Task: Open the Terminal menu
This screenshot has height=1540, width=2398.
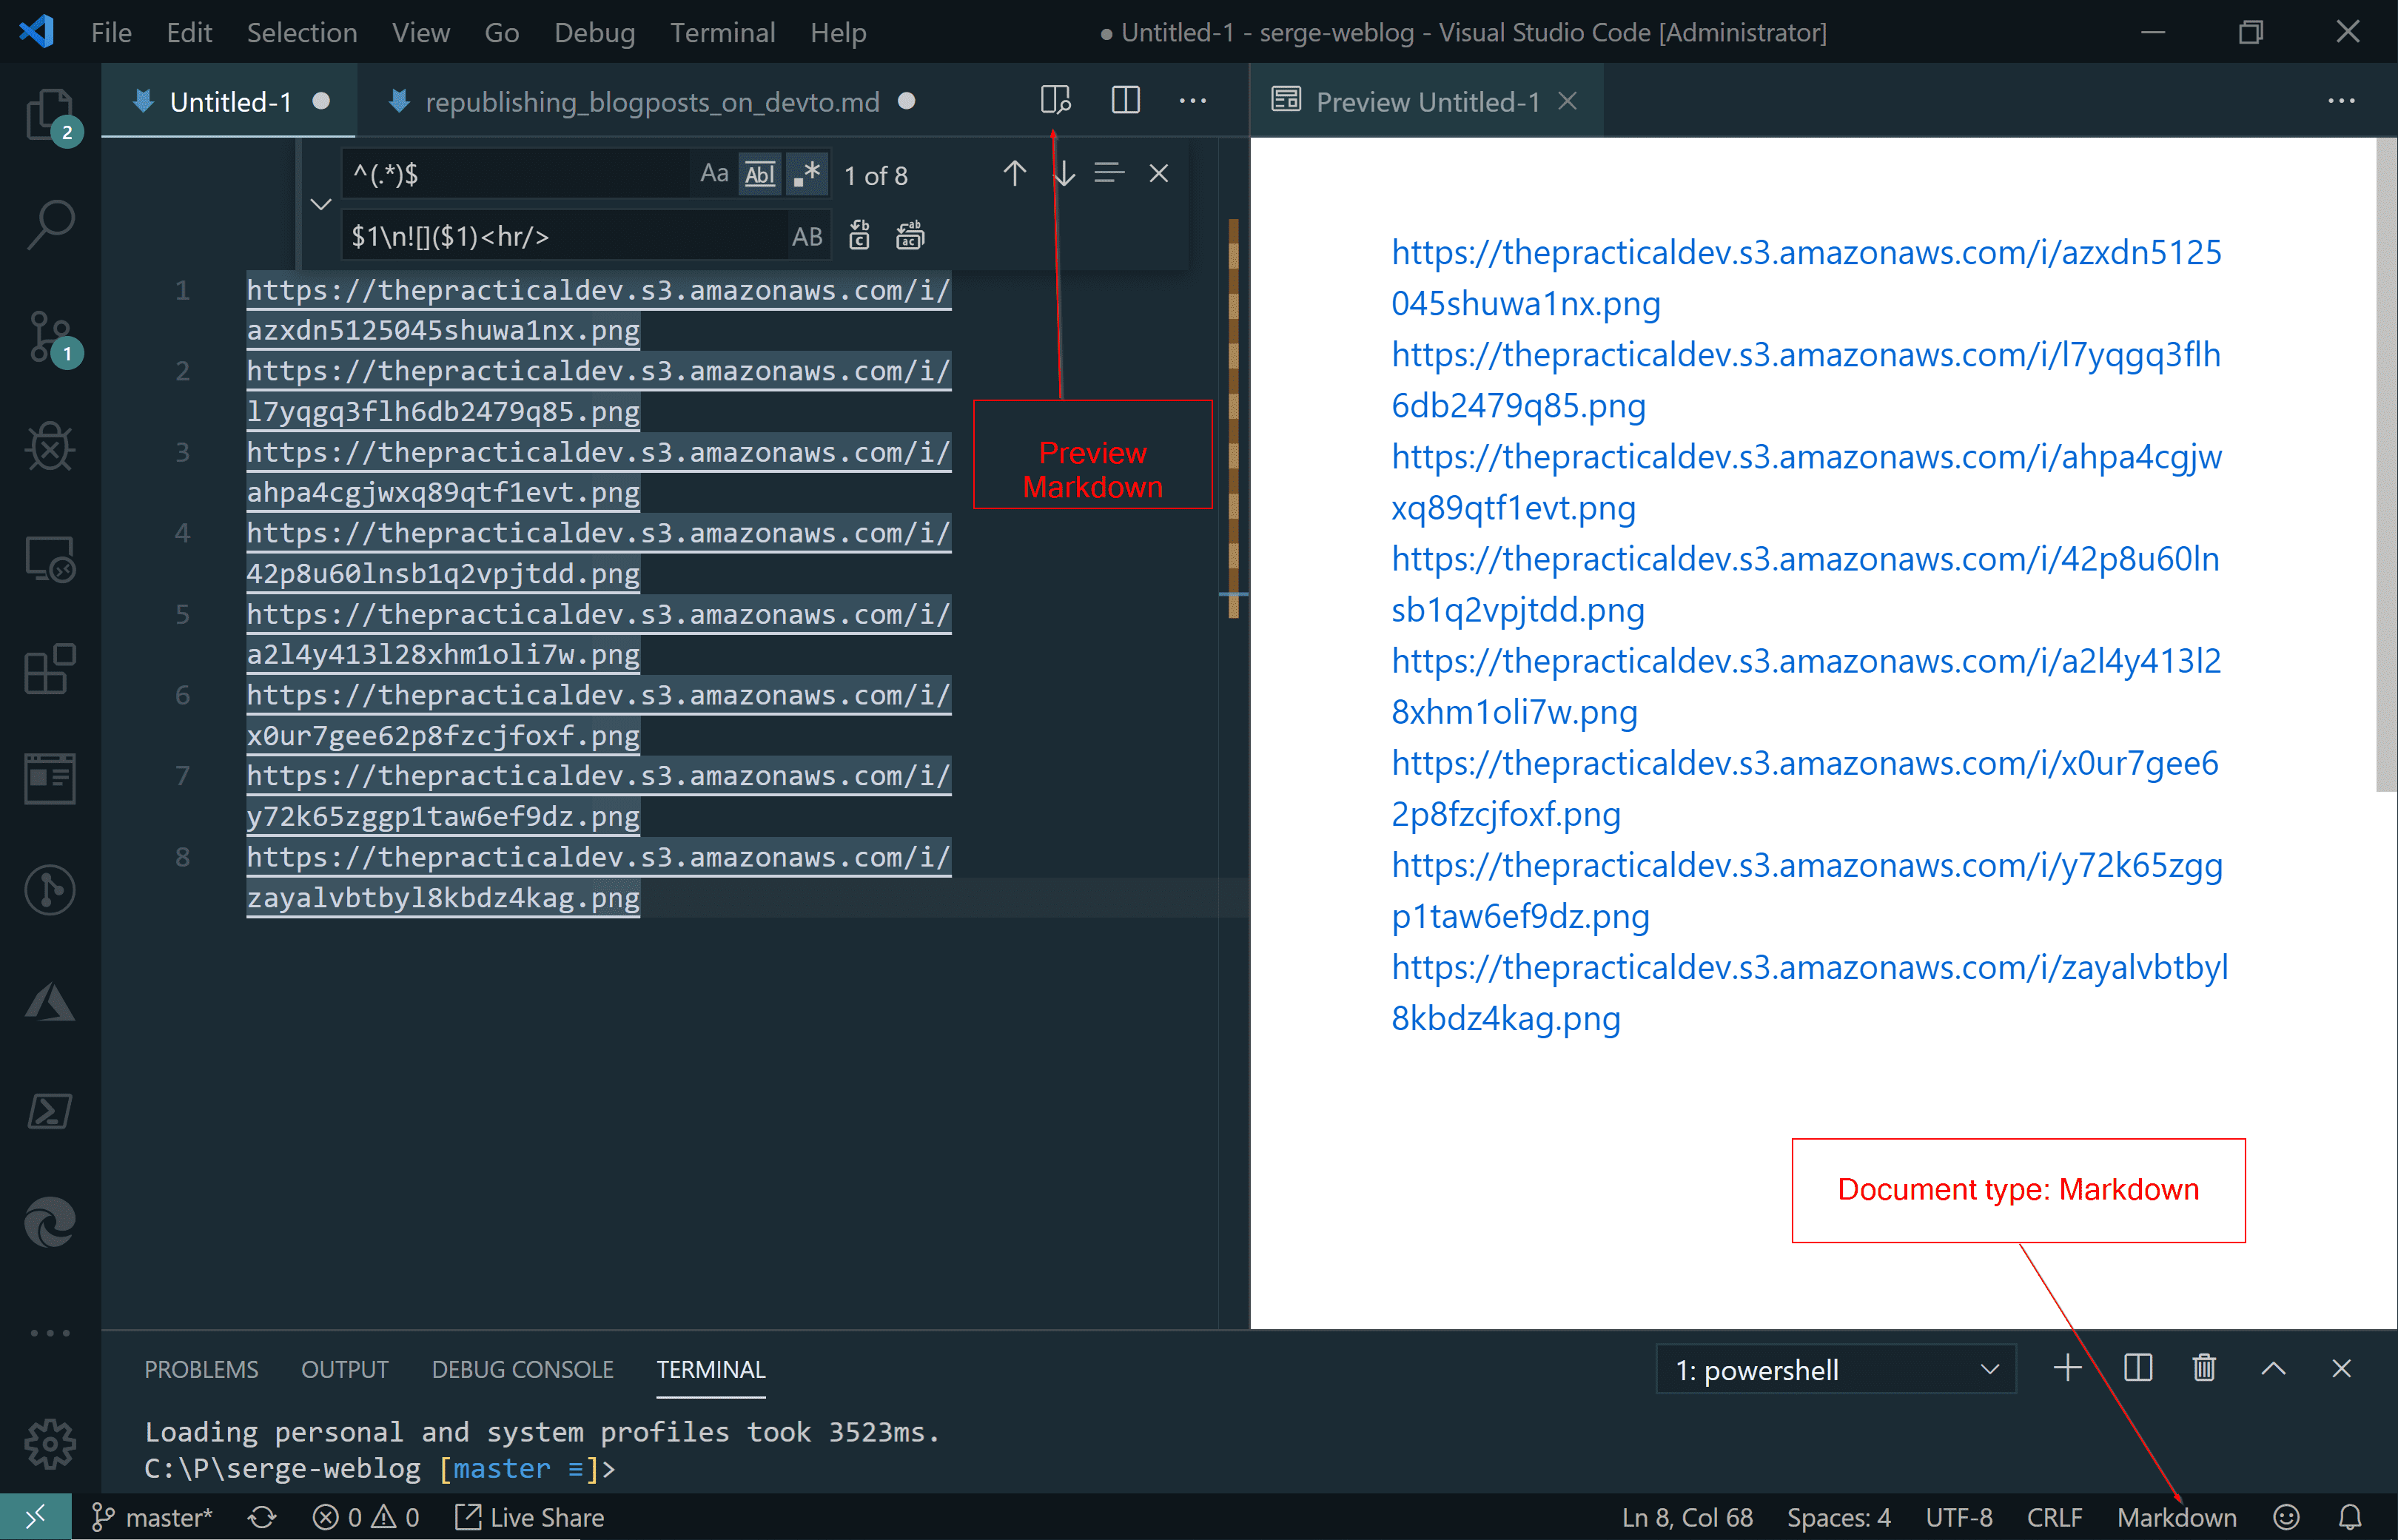Action: click(x=722, y=32)
